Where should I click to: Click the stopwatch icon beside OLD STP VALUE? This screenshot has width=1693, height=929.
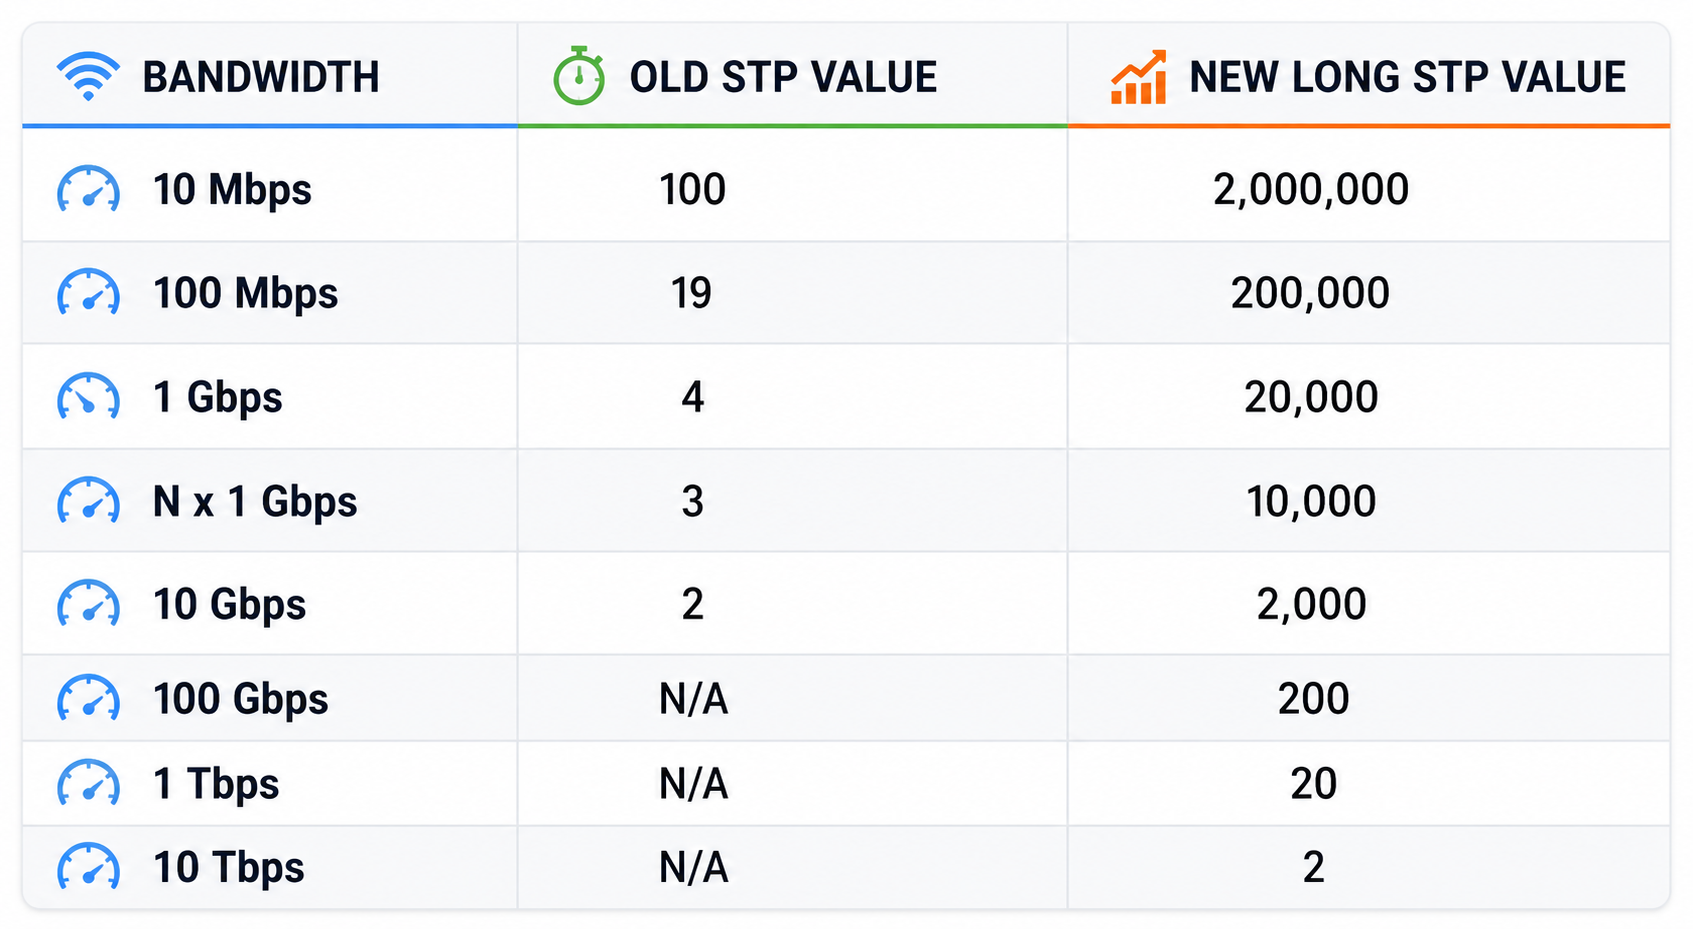pos(579,76)
